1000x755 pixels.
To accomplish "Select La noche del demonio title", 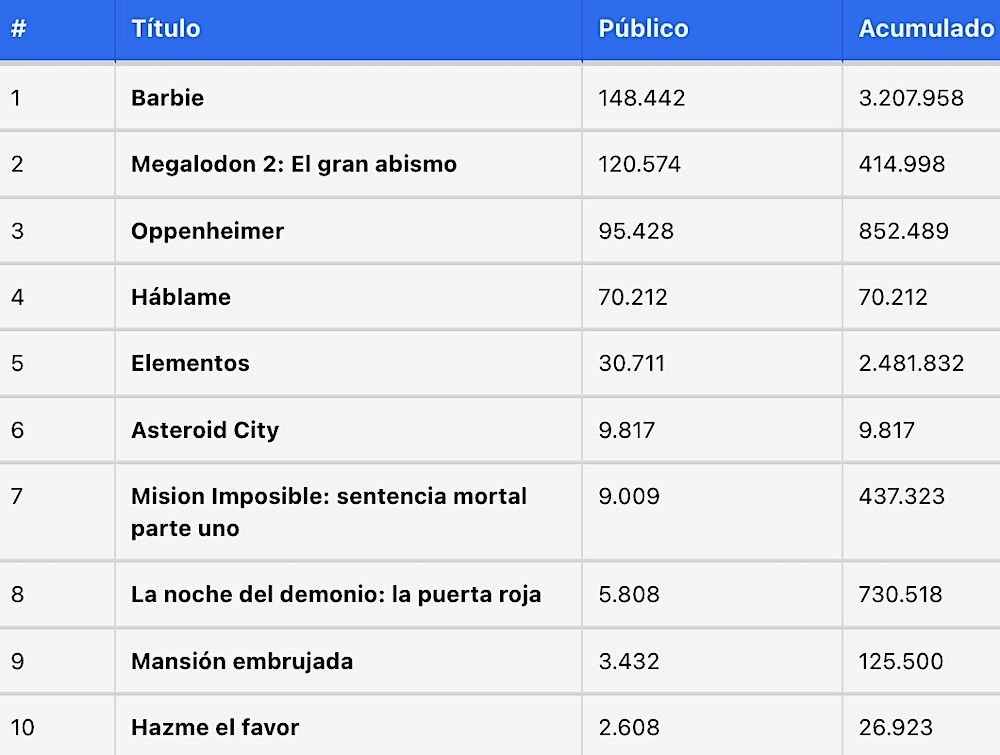I will (x=336, y=594).
